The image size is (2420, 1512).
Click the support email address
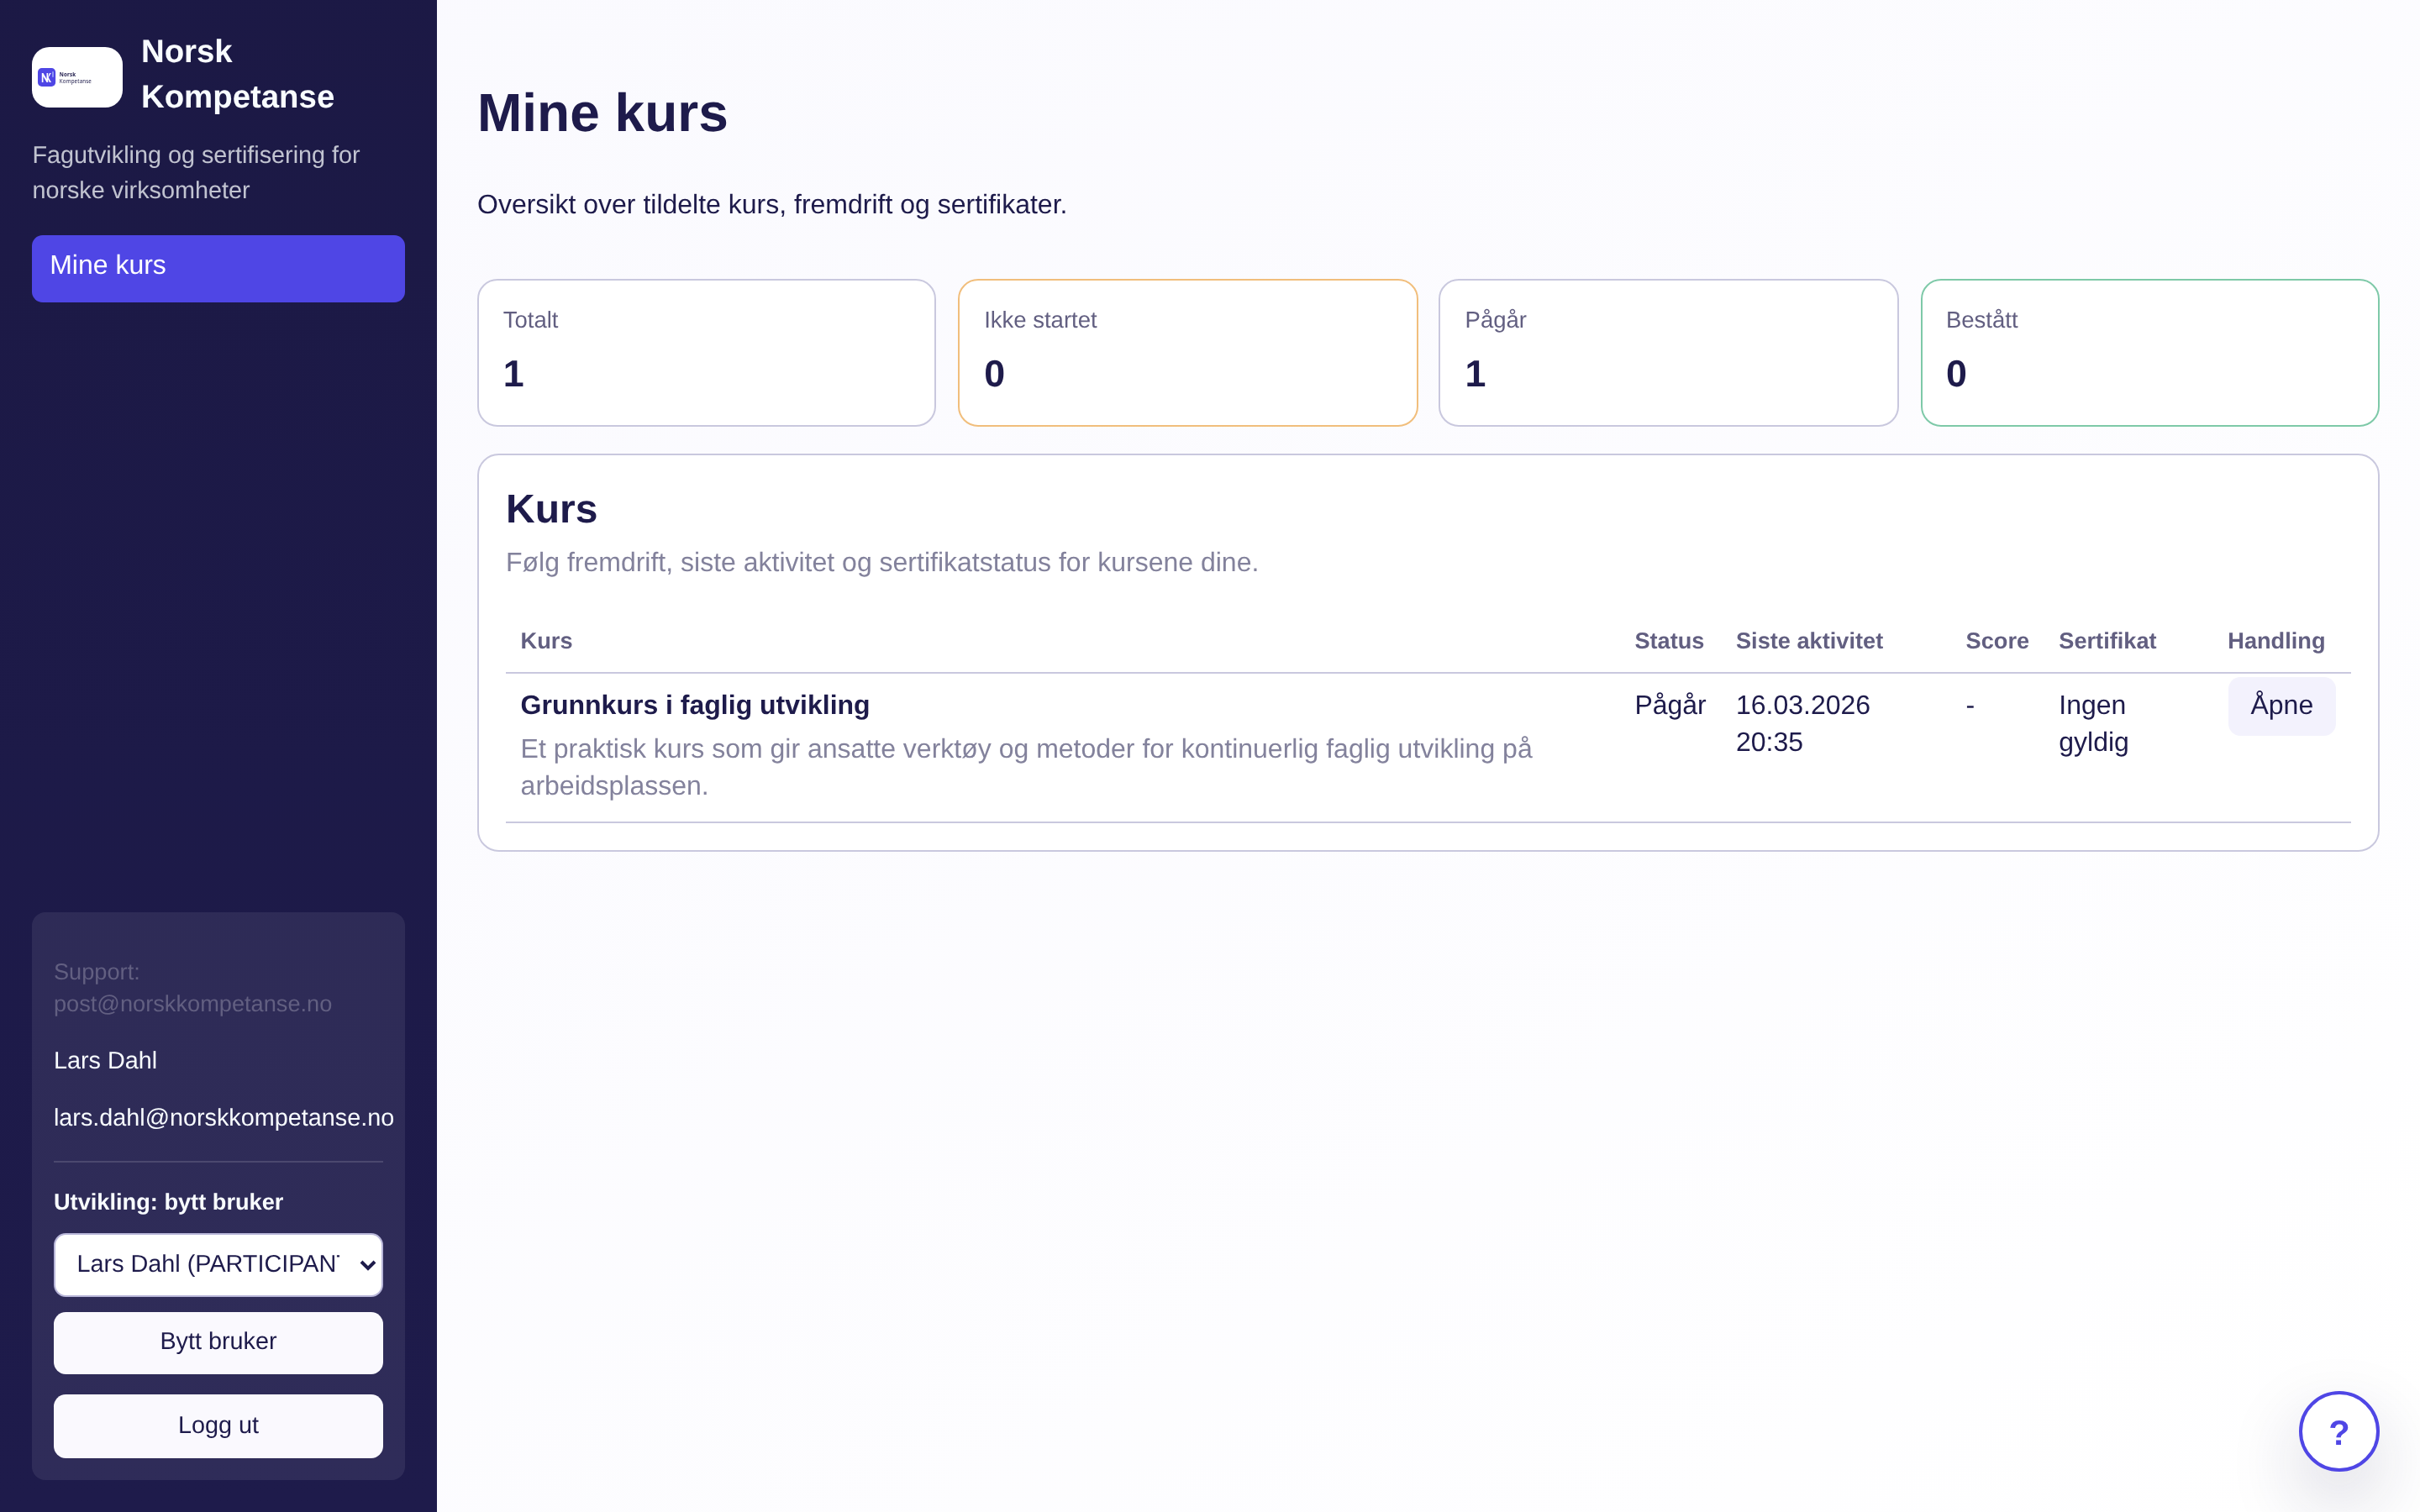pos(193,1004)
